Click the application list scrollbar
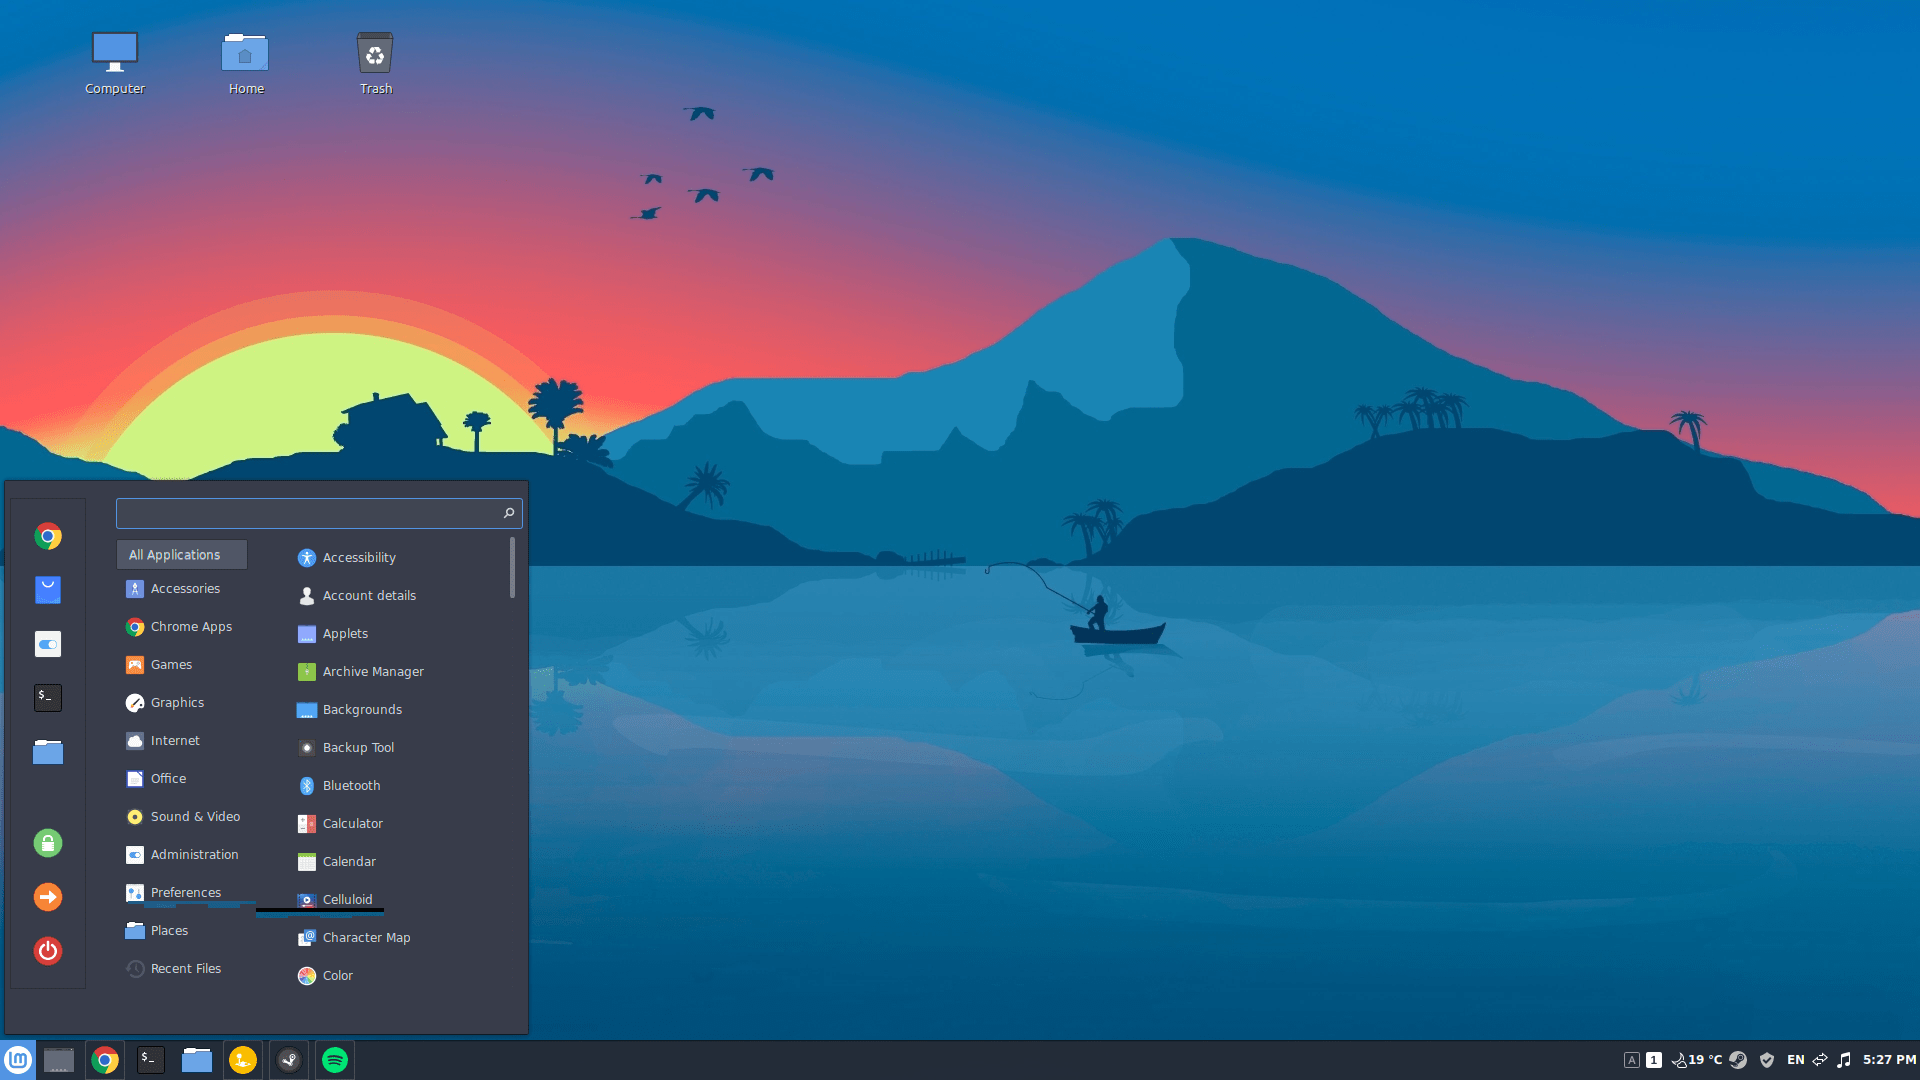Screen dimensions: 1920x1080 point(512,568)
